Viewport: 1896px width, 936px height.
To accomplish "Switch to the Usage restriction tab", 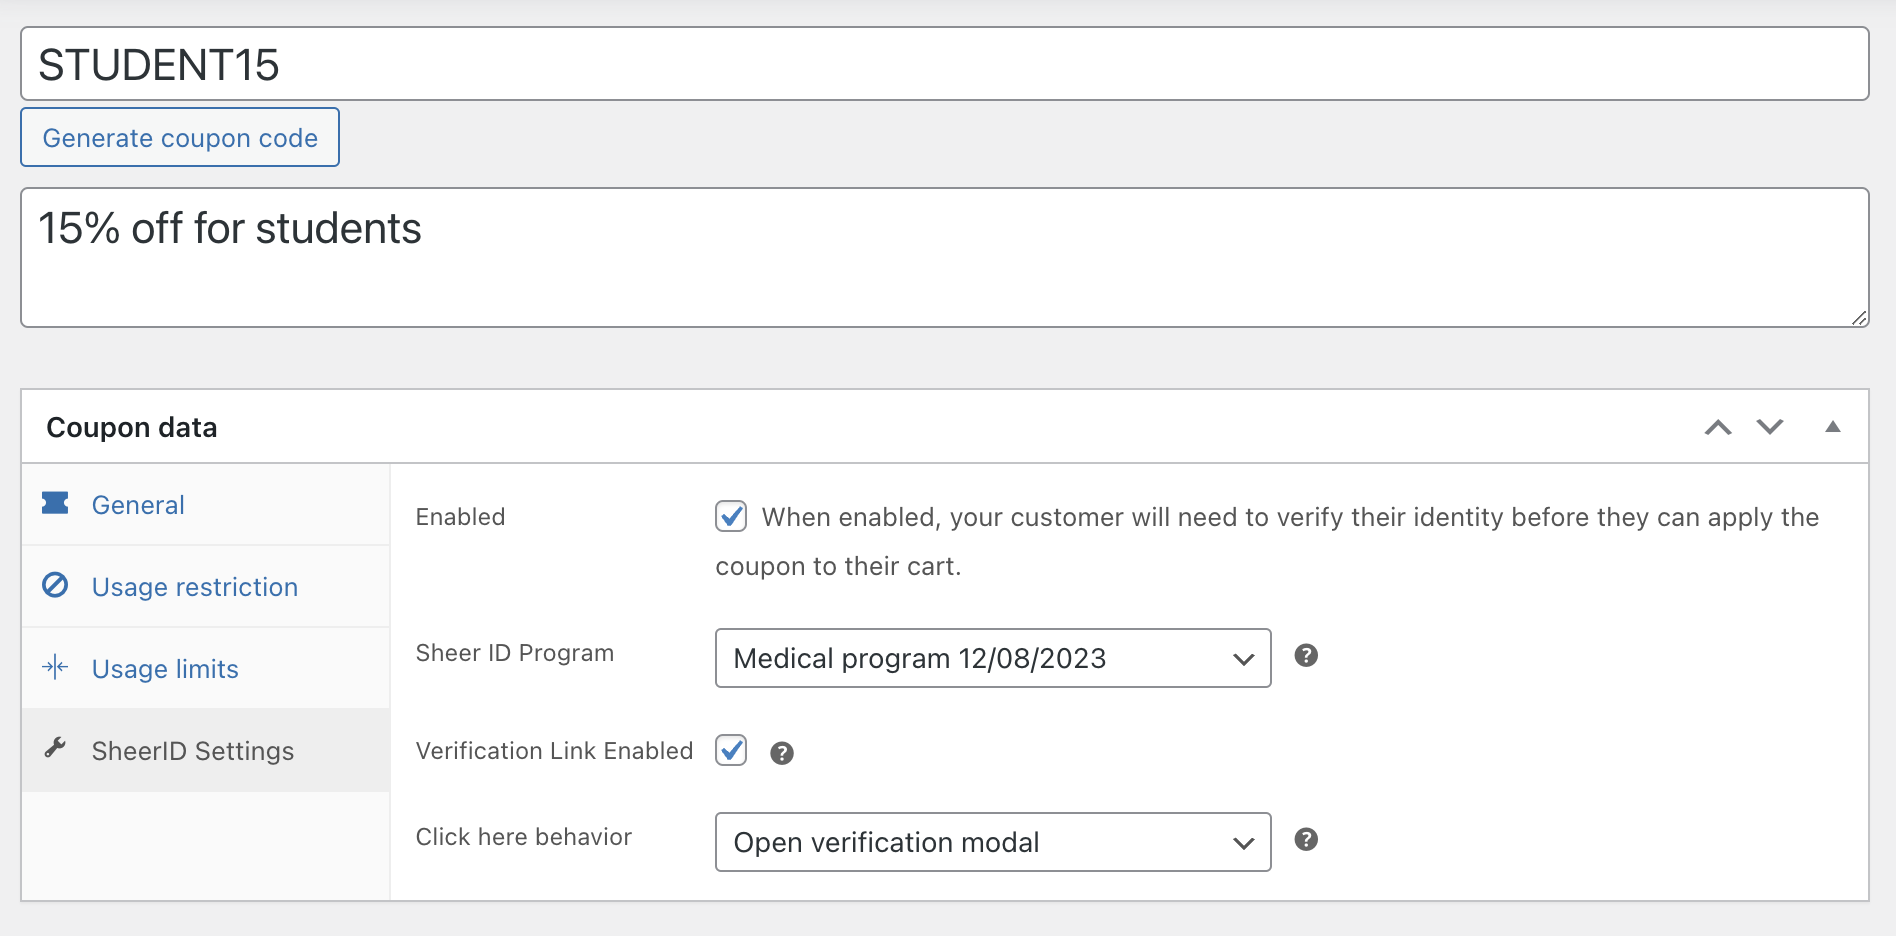I will (x=206, y=586).
